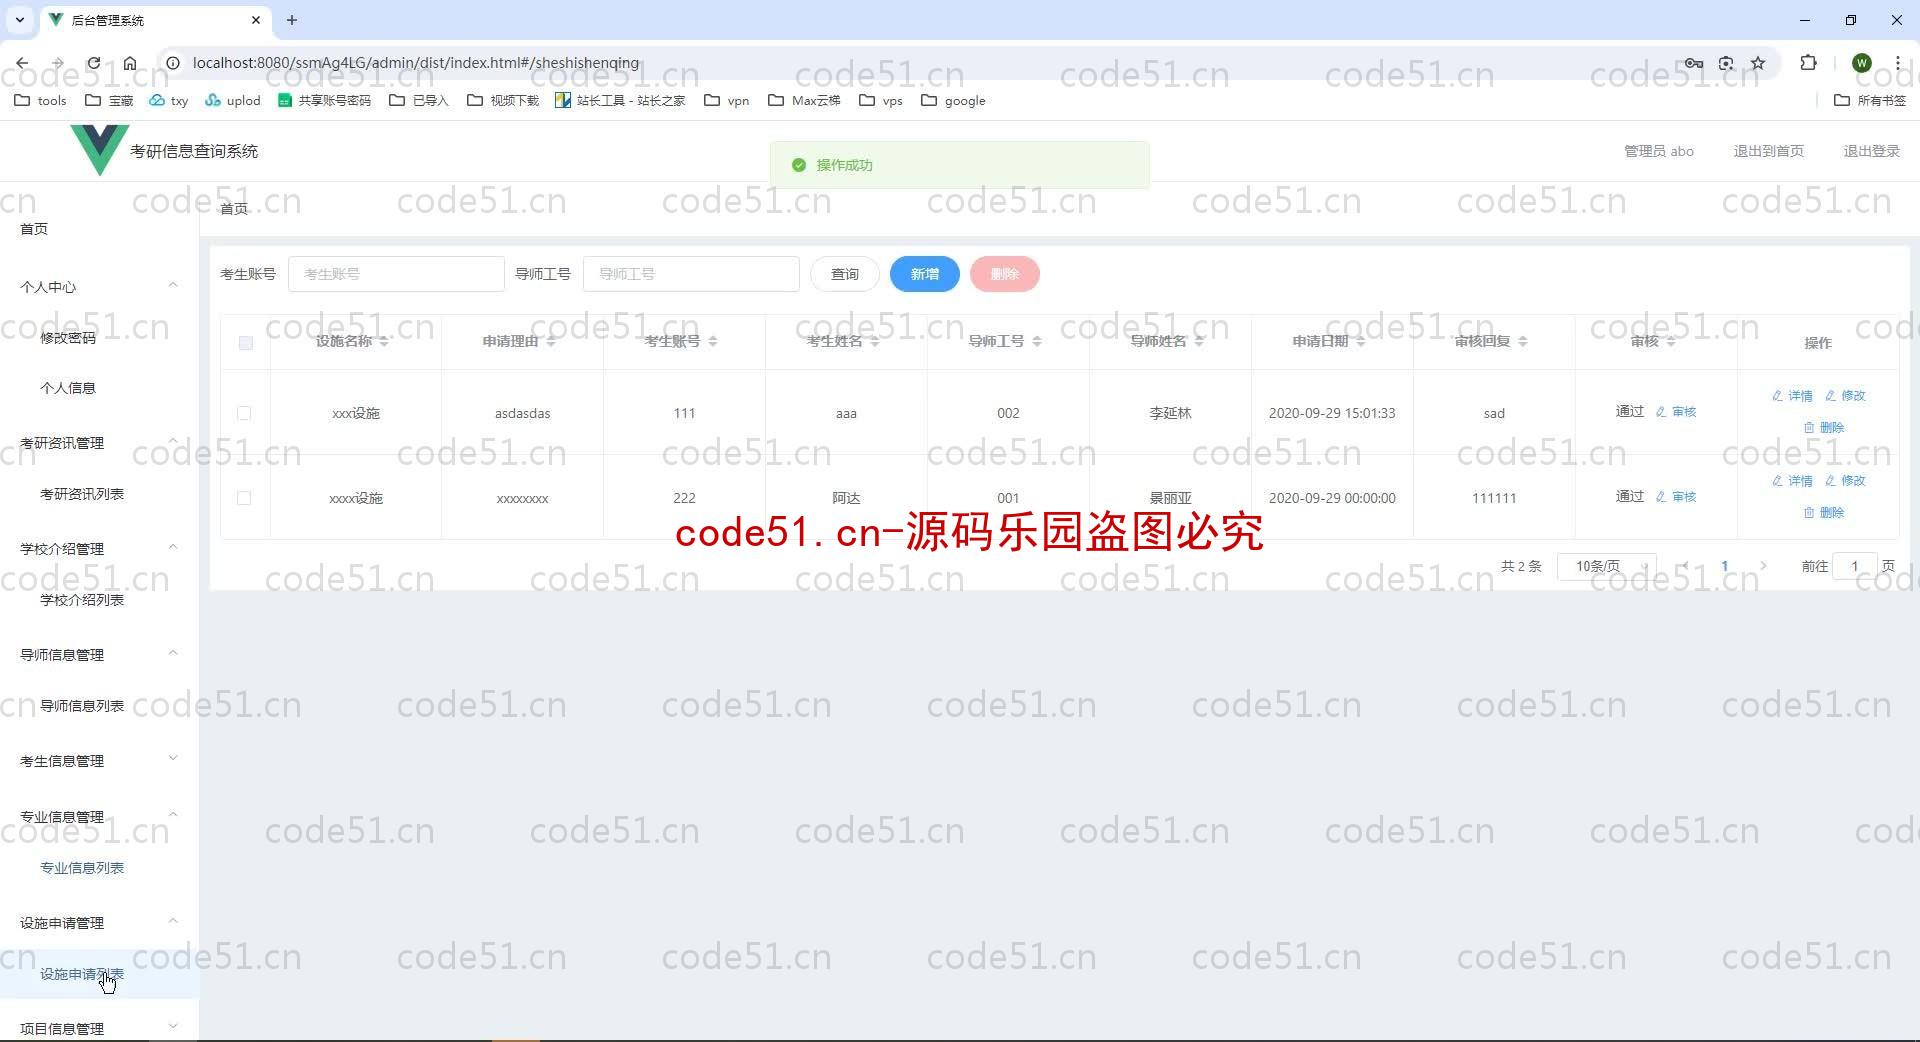Open the 所有书签 bookmarks folder
The image size is (1920, 1042).
tap(1870, 100)
